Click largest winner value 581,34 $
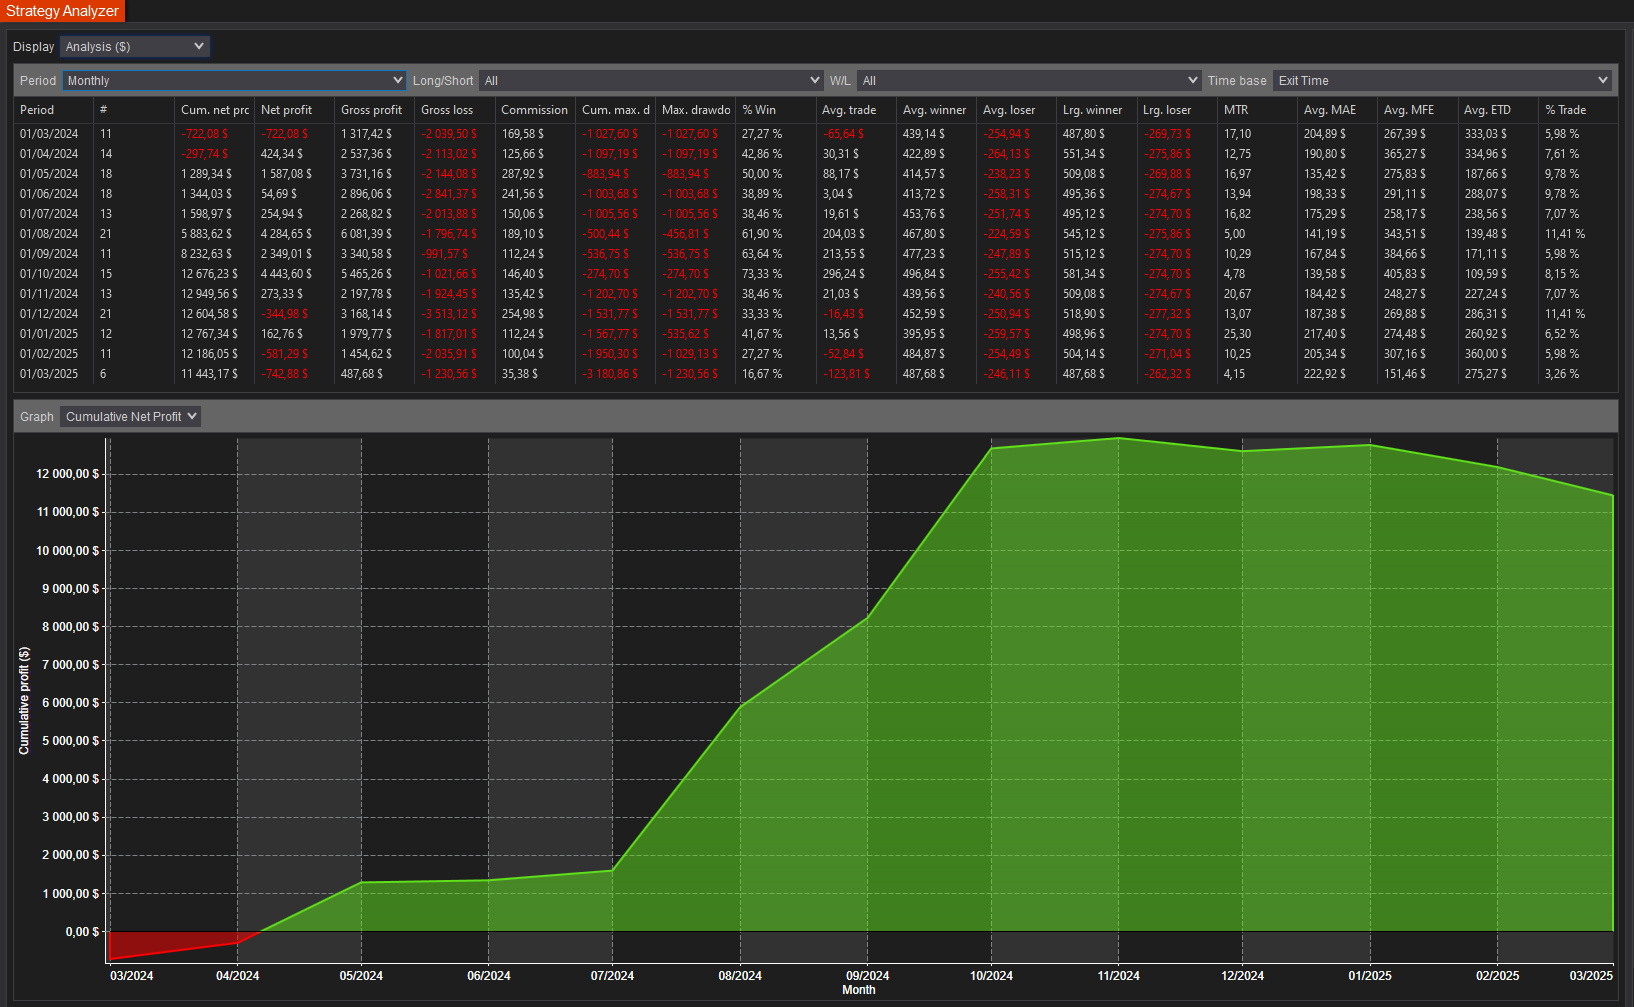 coord(1084,274)
